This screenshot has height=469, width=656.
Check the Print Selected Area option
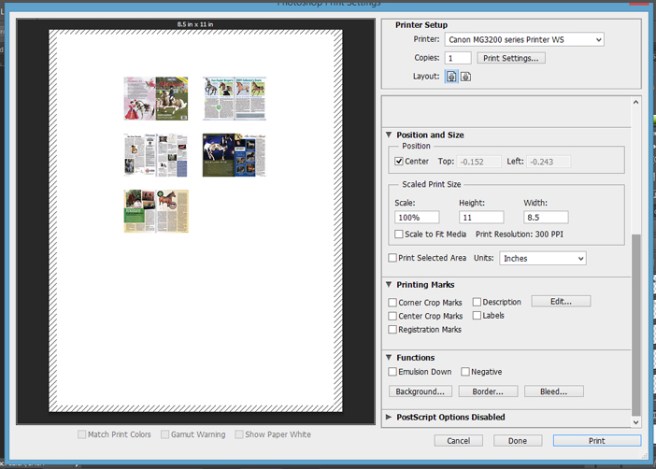point(392,258)
